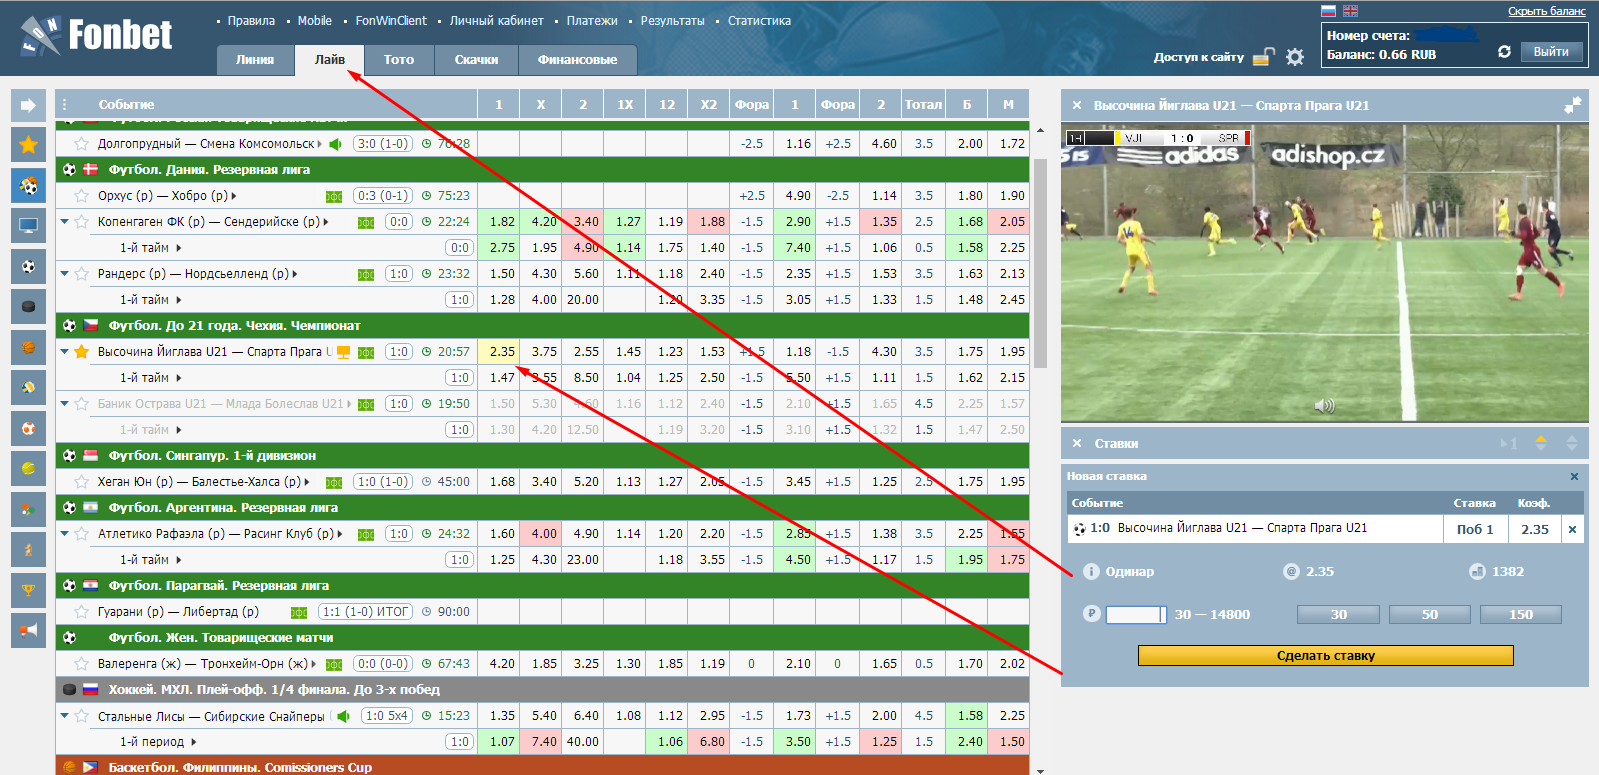Set the bet amount to 50

[x=1429, y=615]
